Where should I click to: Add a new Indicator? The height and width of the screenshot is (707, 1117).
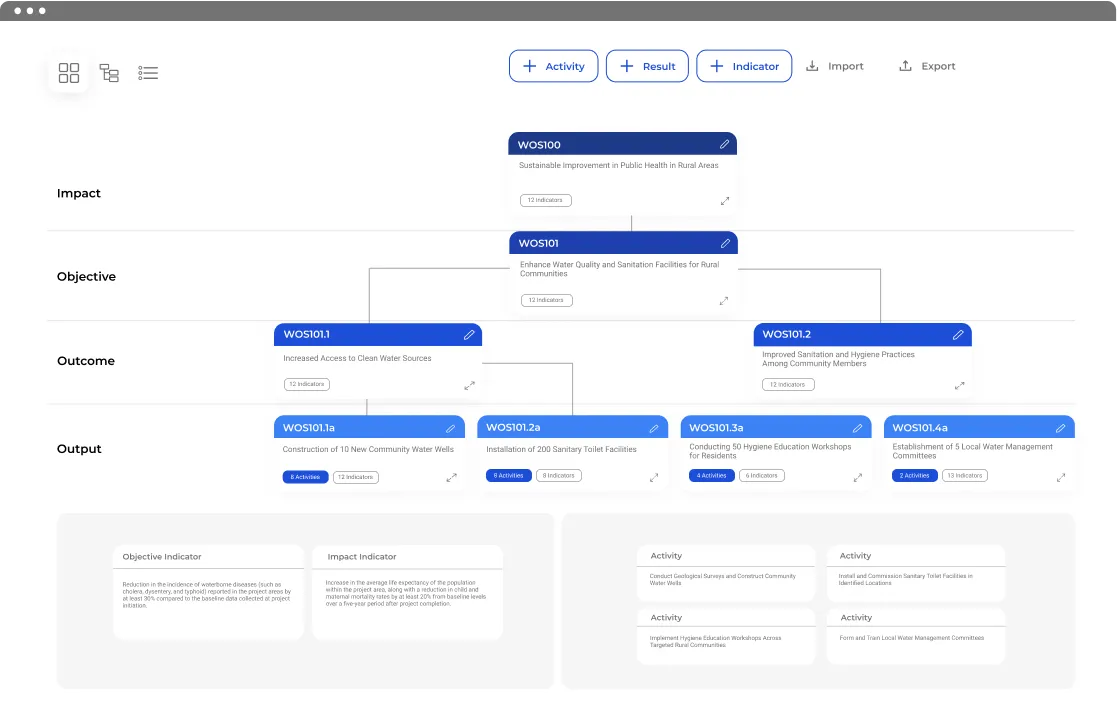tap(744, 66)
